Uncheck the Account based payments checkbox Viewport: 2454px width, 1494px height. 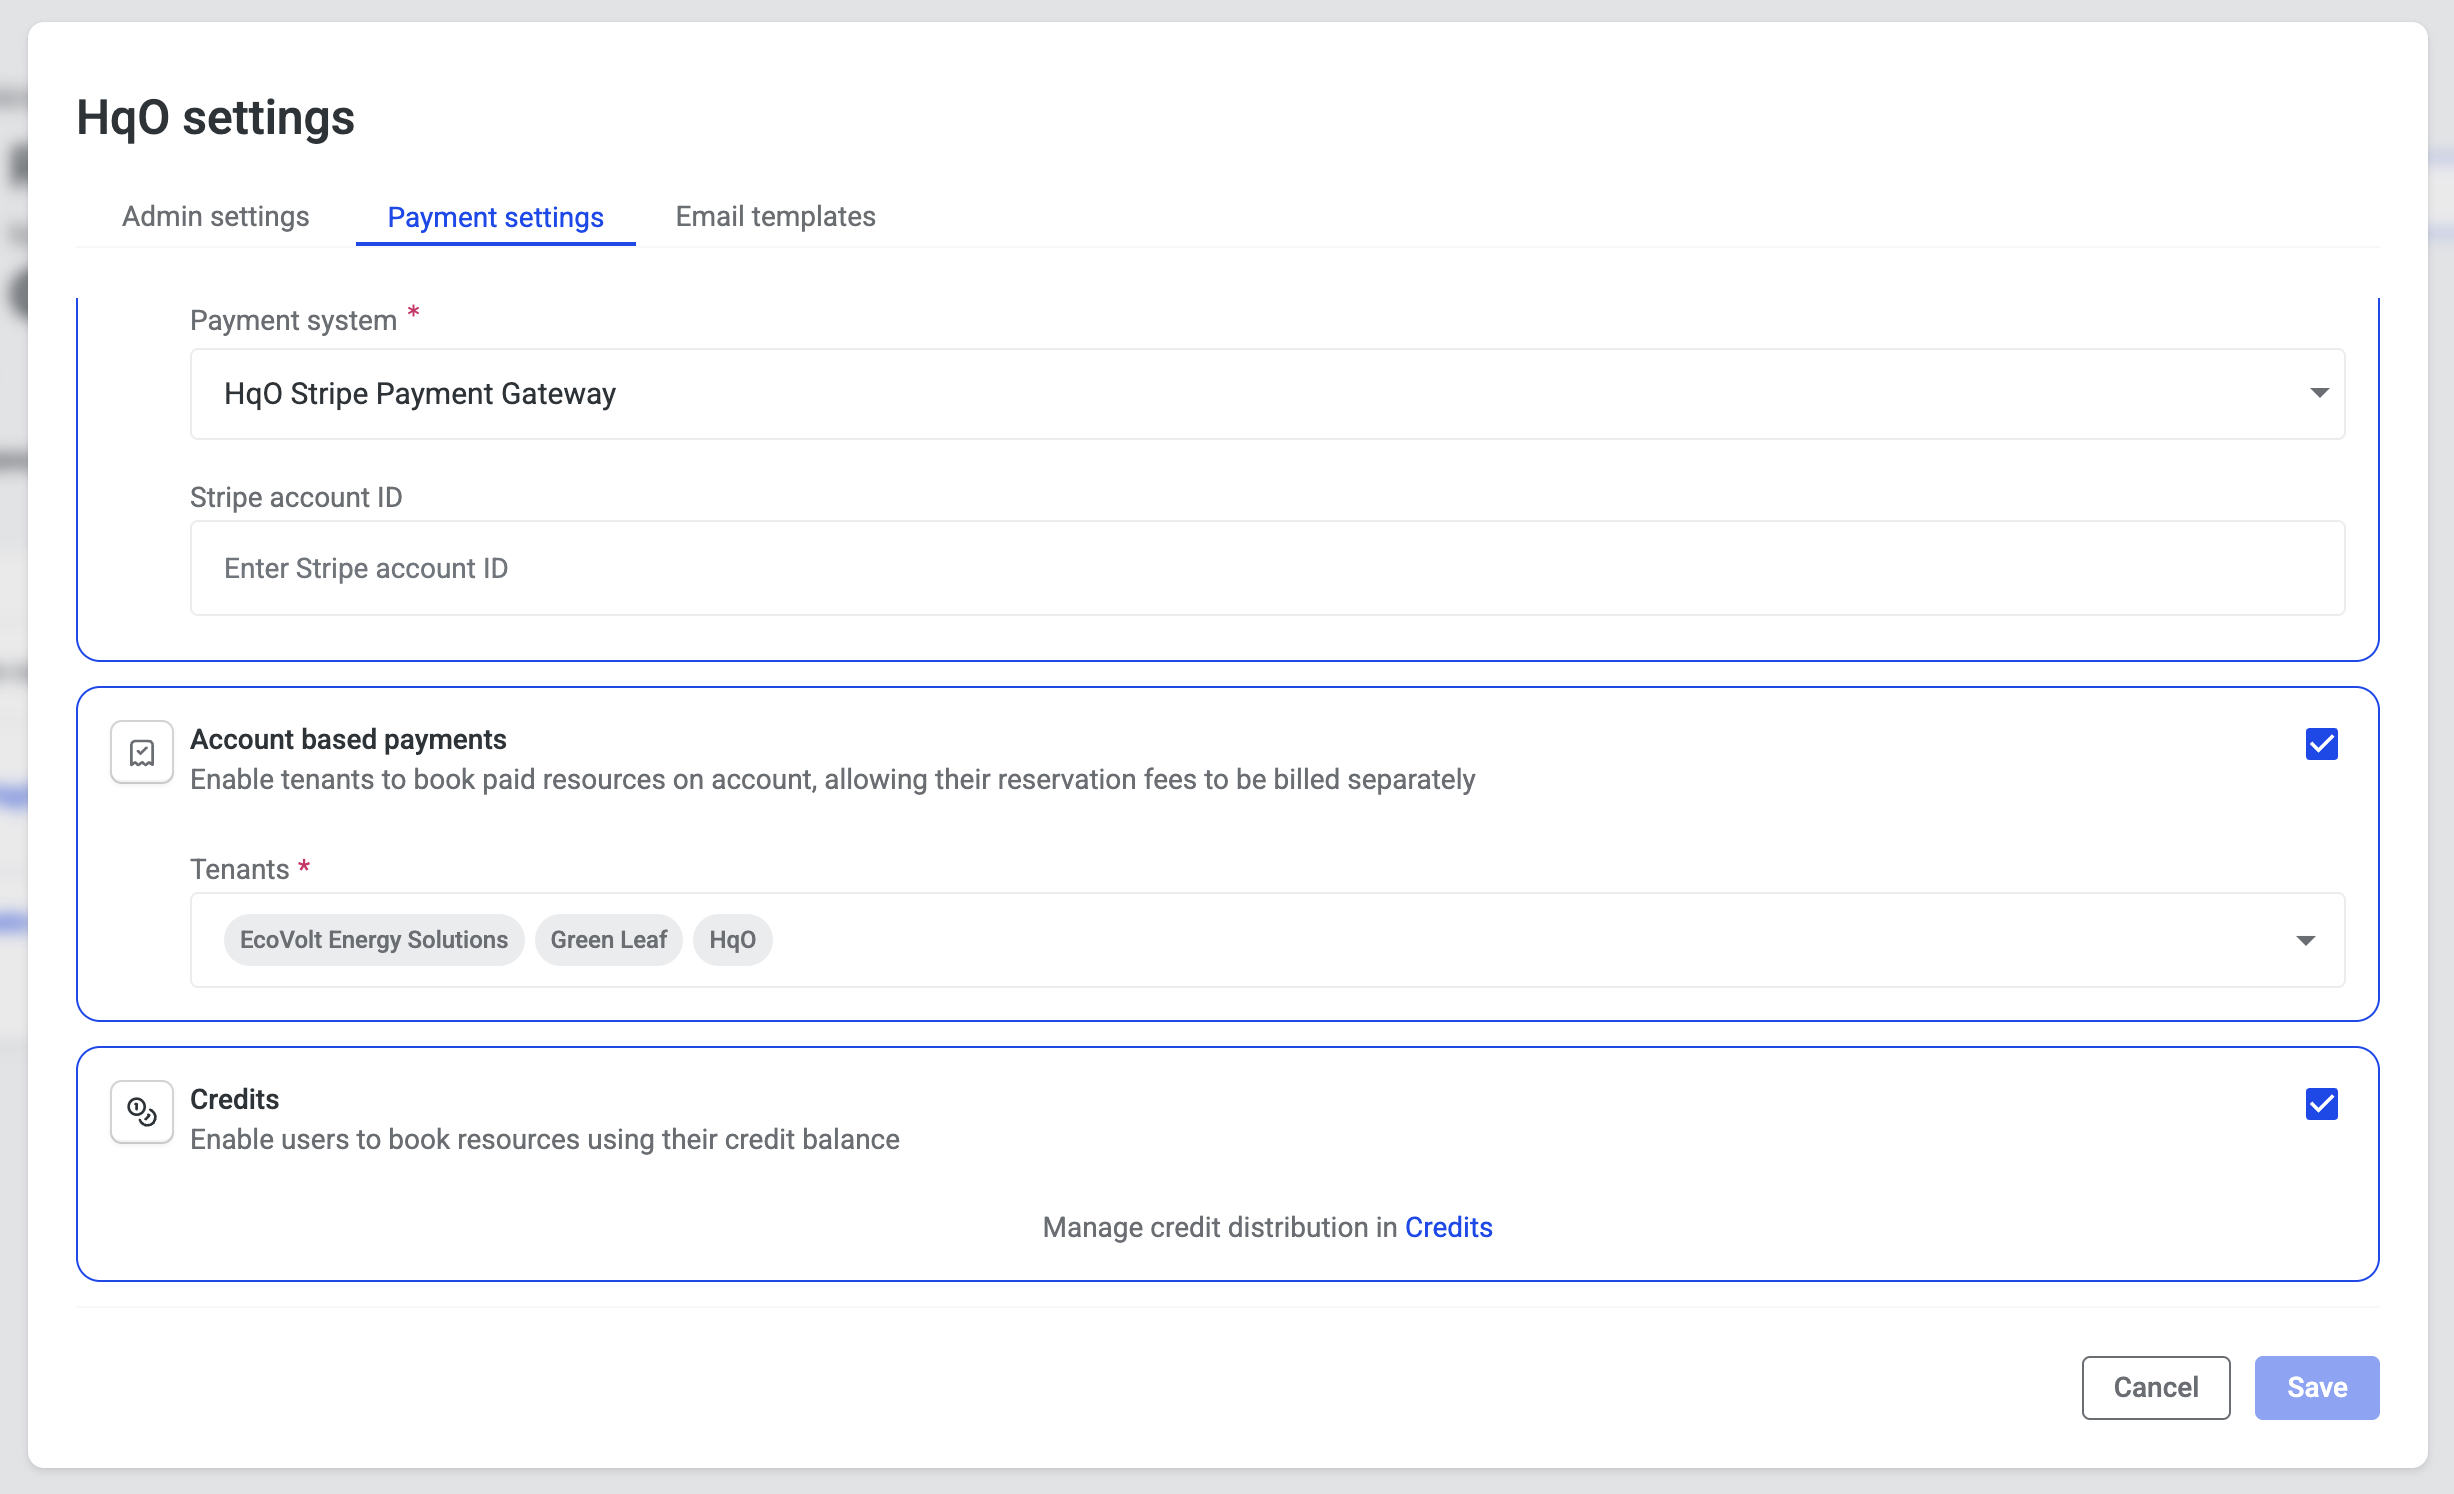pos(2321,744)
